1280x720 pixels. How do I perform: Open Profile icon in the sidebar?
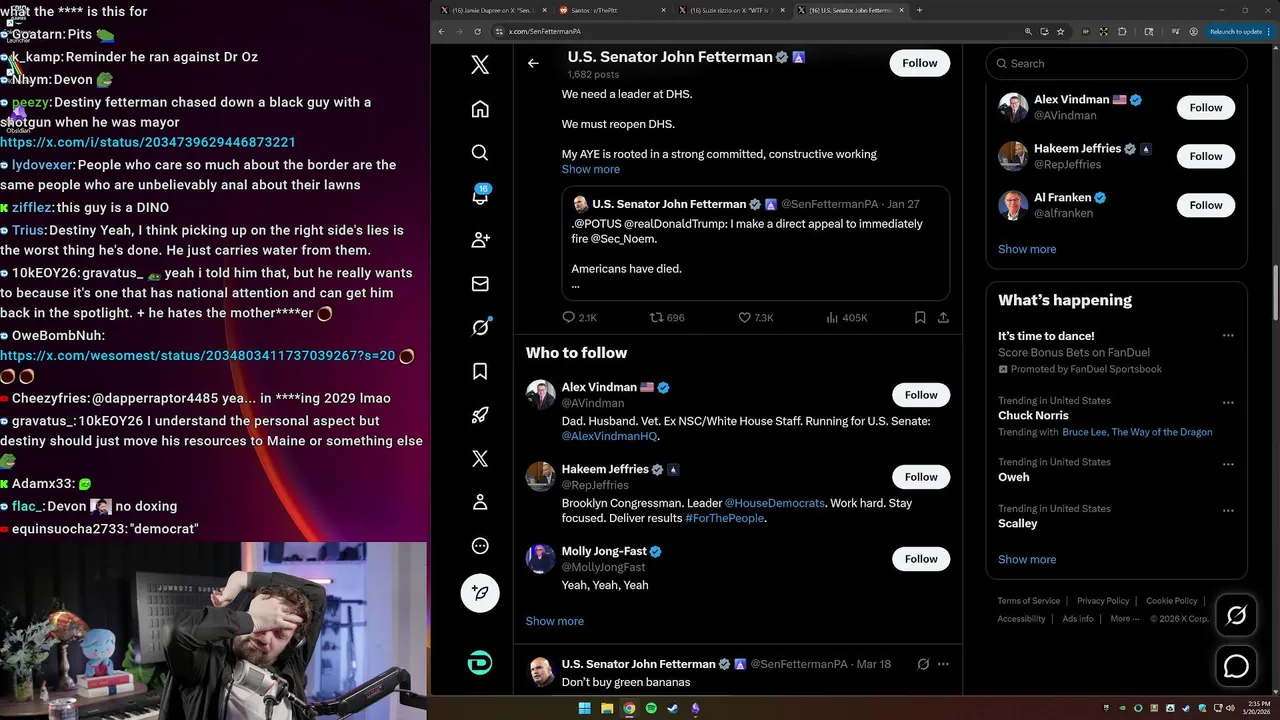pyautogui.click(x=480, y=502)
